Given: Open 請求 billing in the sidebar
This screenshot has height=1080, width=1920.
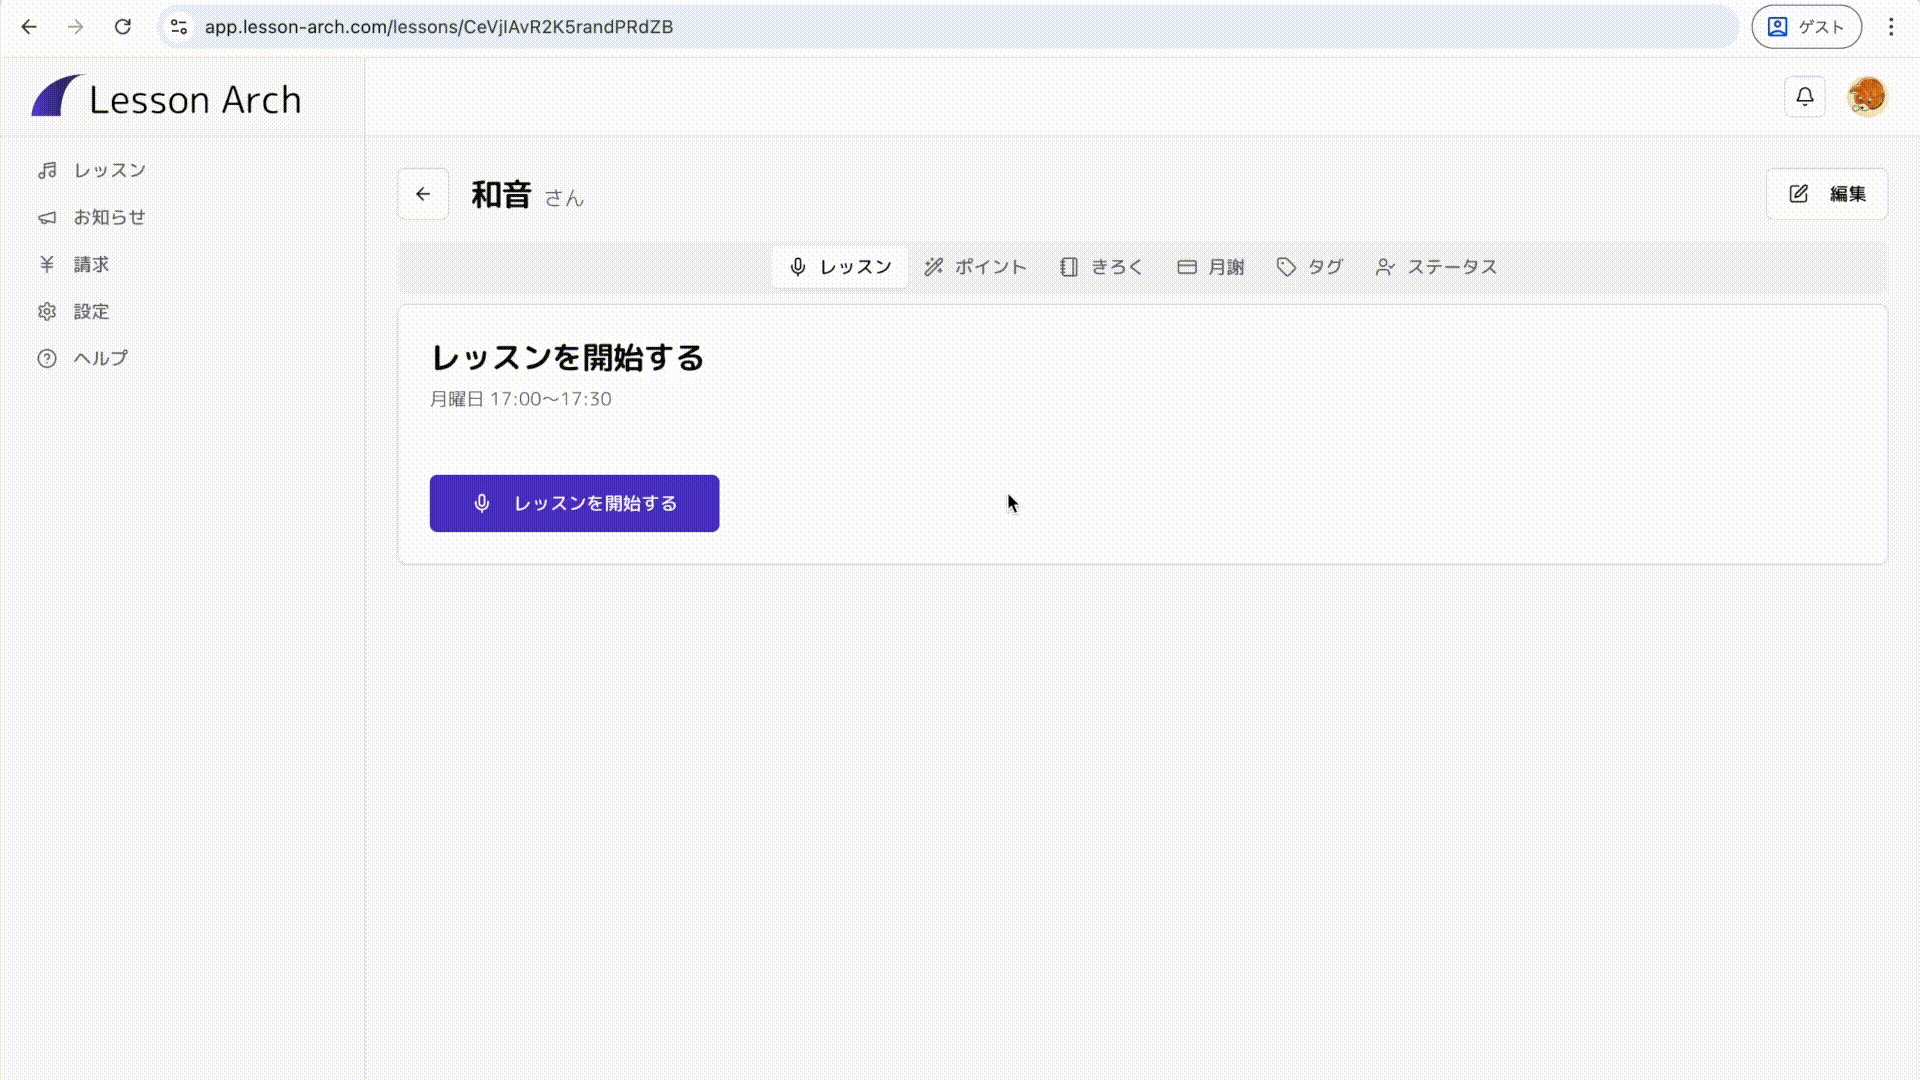Looking at the screenshot, I should point(90,264).
